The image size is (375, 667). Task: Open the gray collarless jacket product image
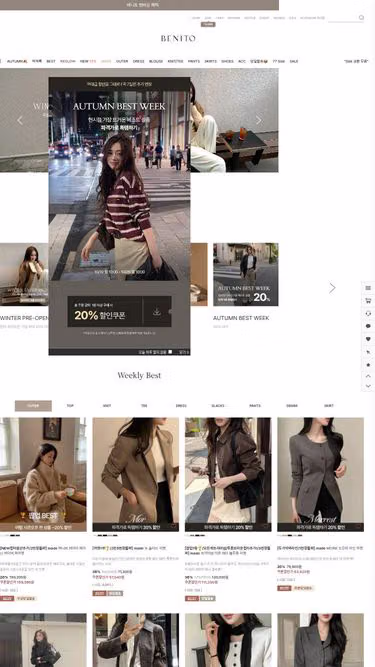click(x=321, y=474)
